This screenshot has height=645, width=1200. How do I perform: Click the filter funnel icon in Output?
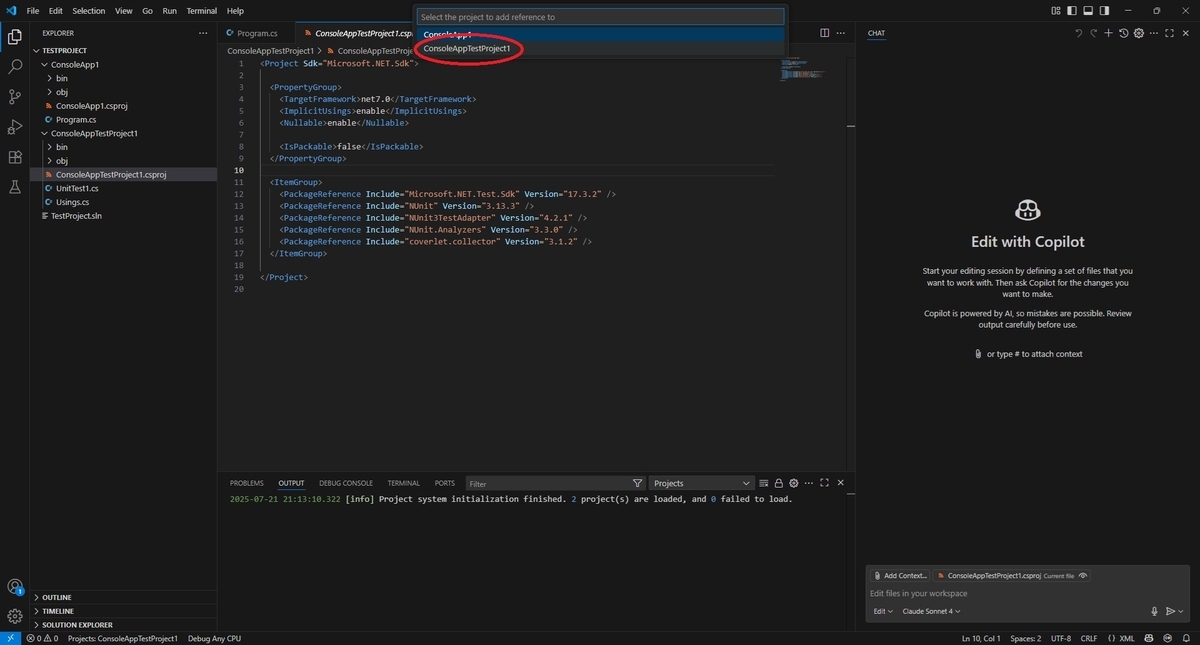(637, 483)
